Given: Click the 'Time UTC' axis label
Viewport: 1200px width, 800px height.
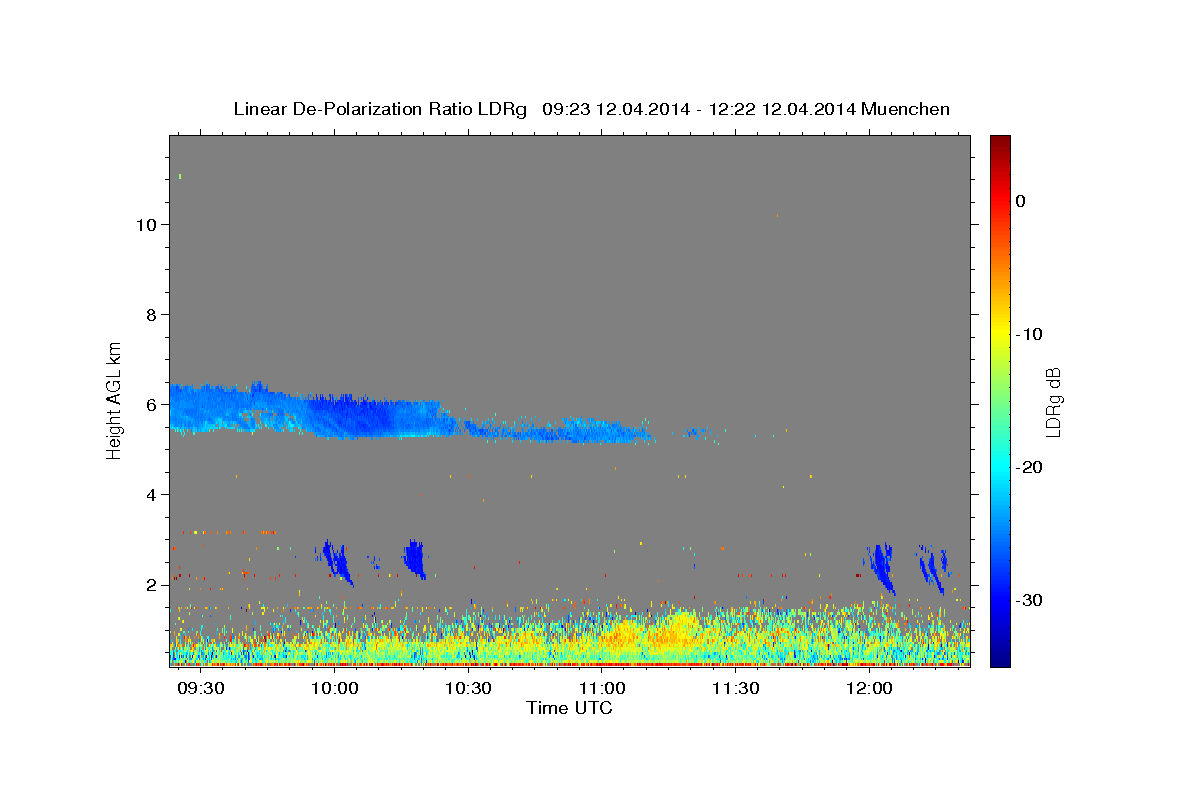Looking at the screenshot, I should tap(569, 708).
